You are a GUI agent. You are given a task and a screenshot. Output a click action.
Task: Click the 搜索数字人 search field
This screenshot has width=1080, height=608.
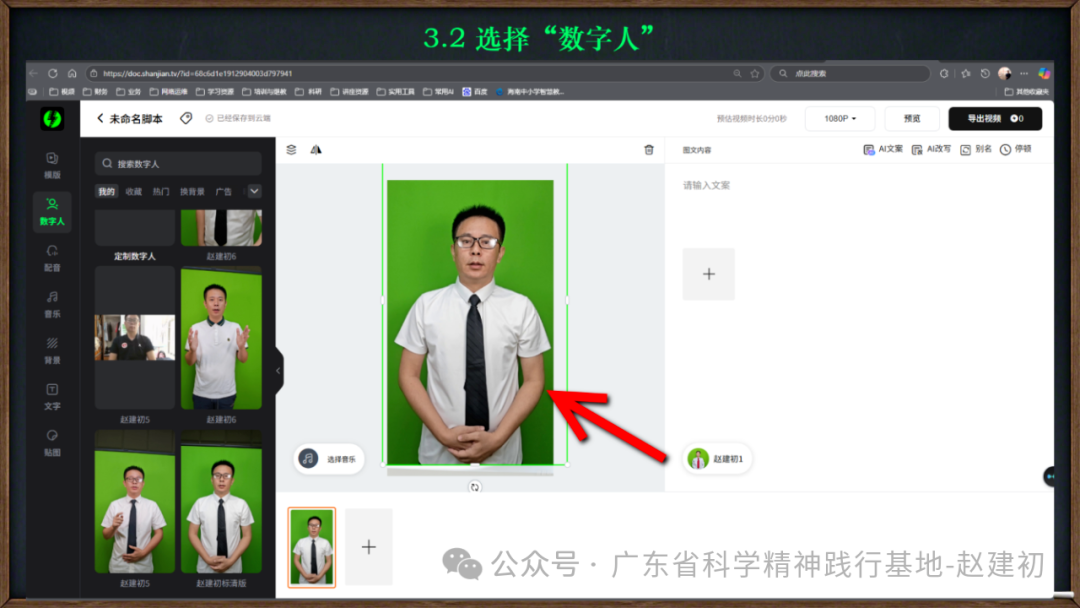click(x=180, y=163)
